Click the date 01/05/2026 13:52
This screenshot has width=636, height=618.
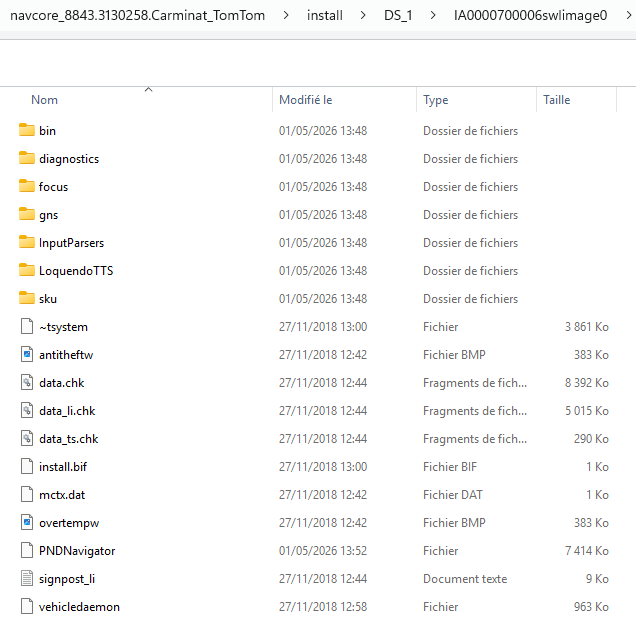pyautogui.click(x=323, y=551)
